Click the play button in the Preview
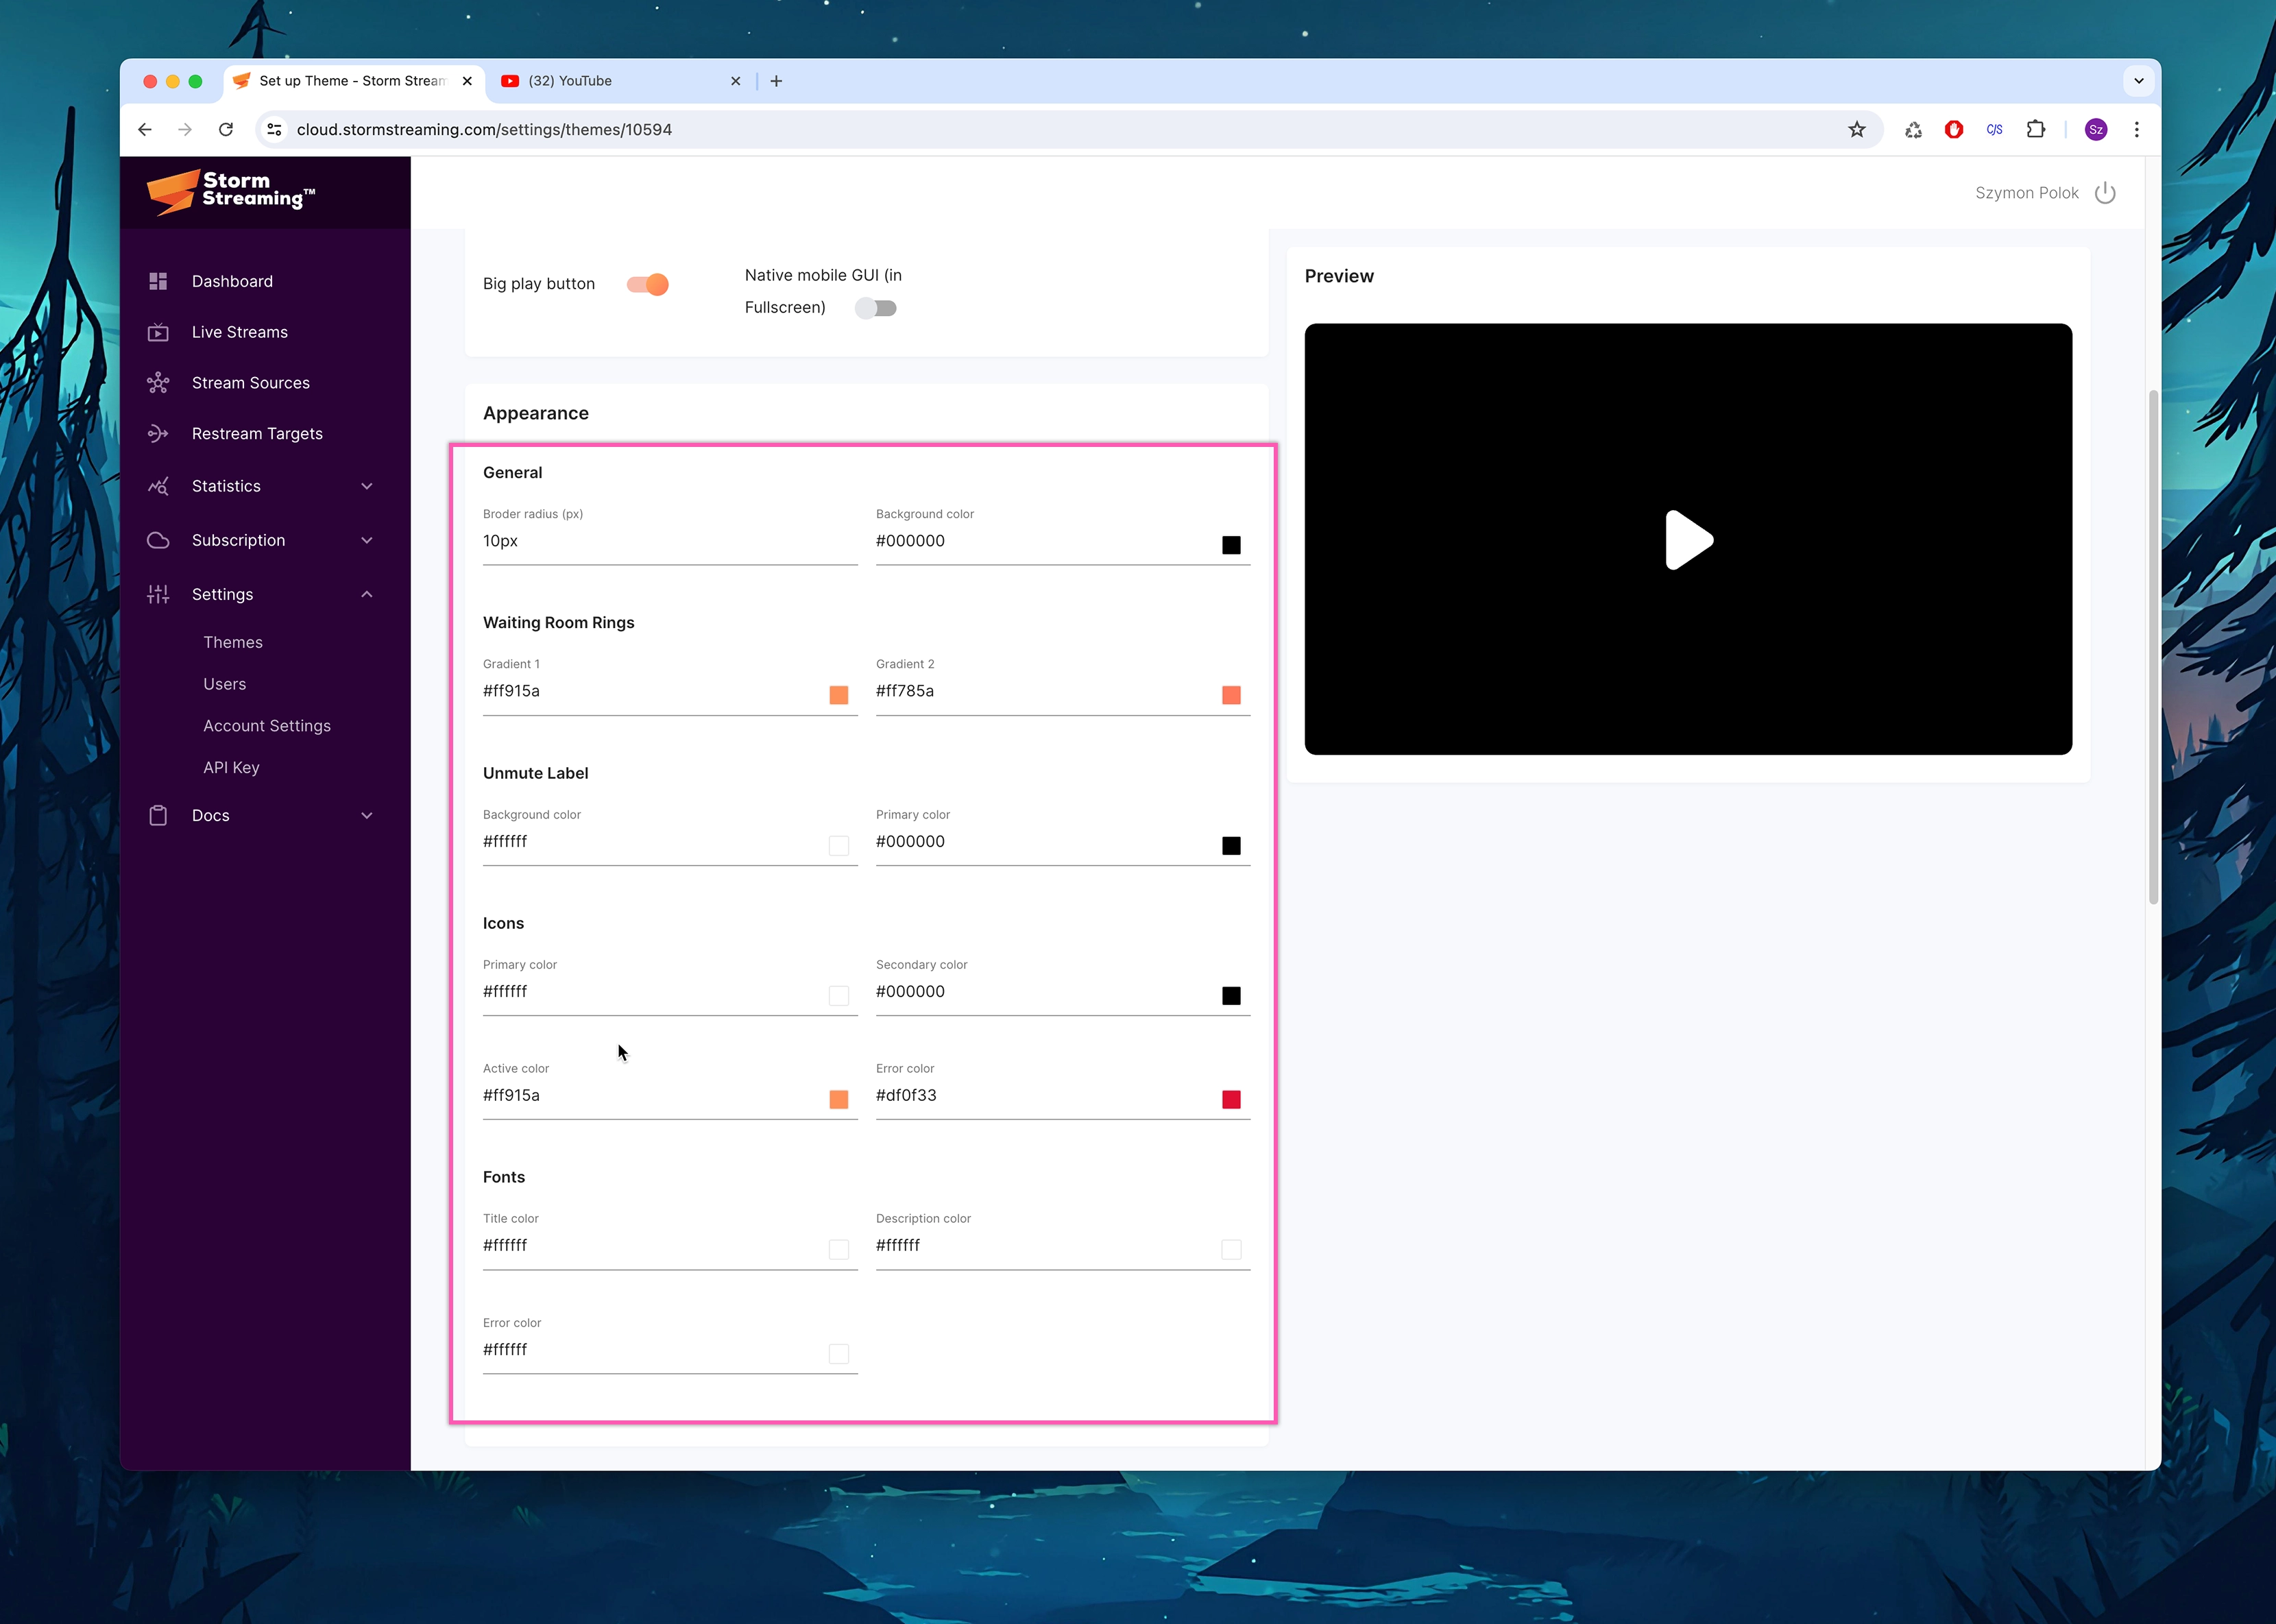Screen dimensions: 2276x1624 pyautogui.click(x=1687, y=540)
